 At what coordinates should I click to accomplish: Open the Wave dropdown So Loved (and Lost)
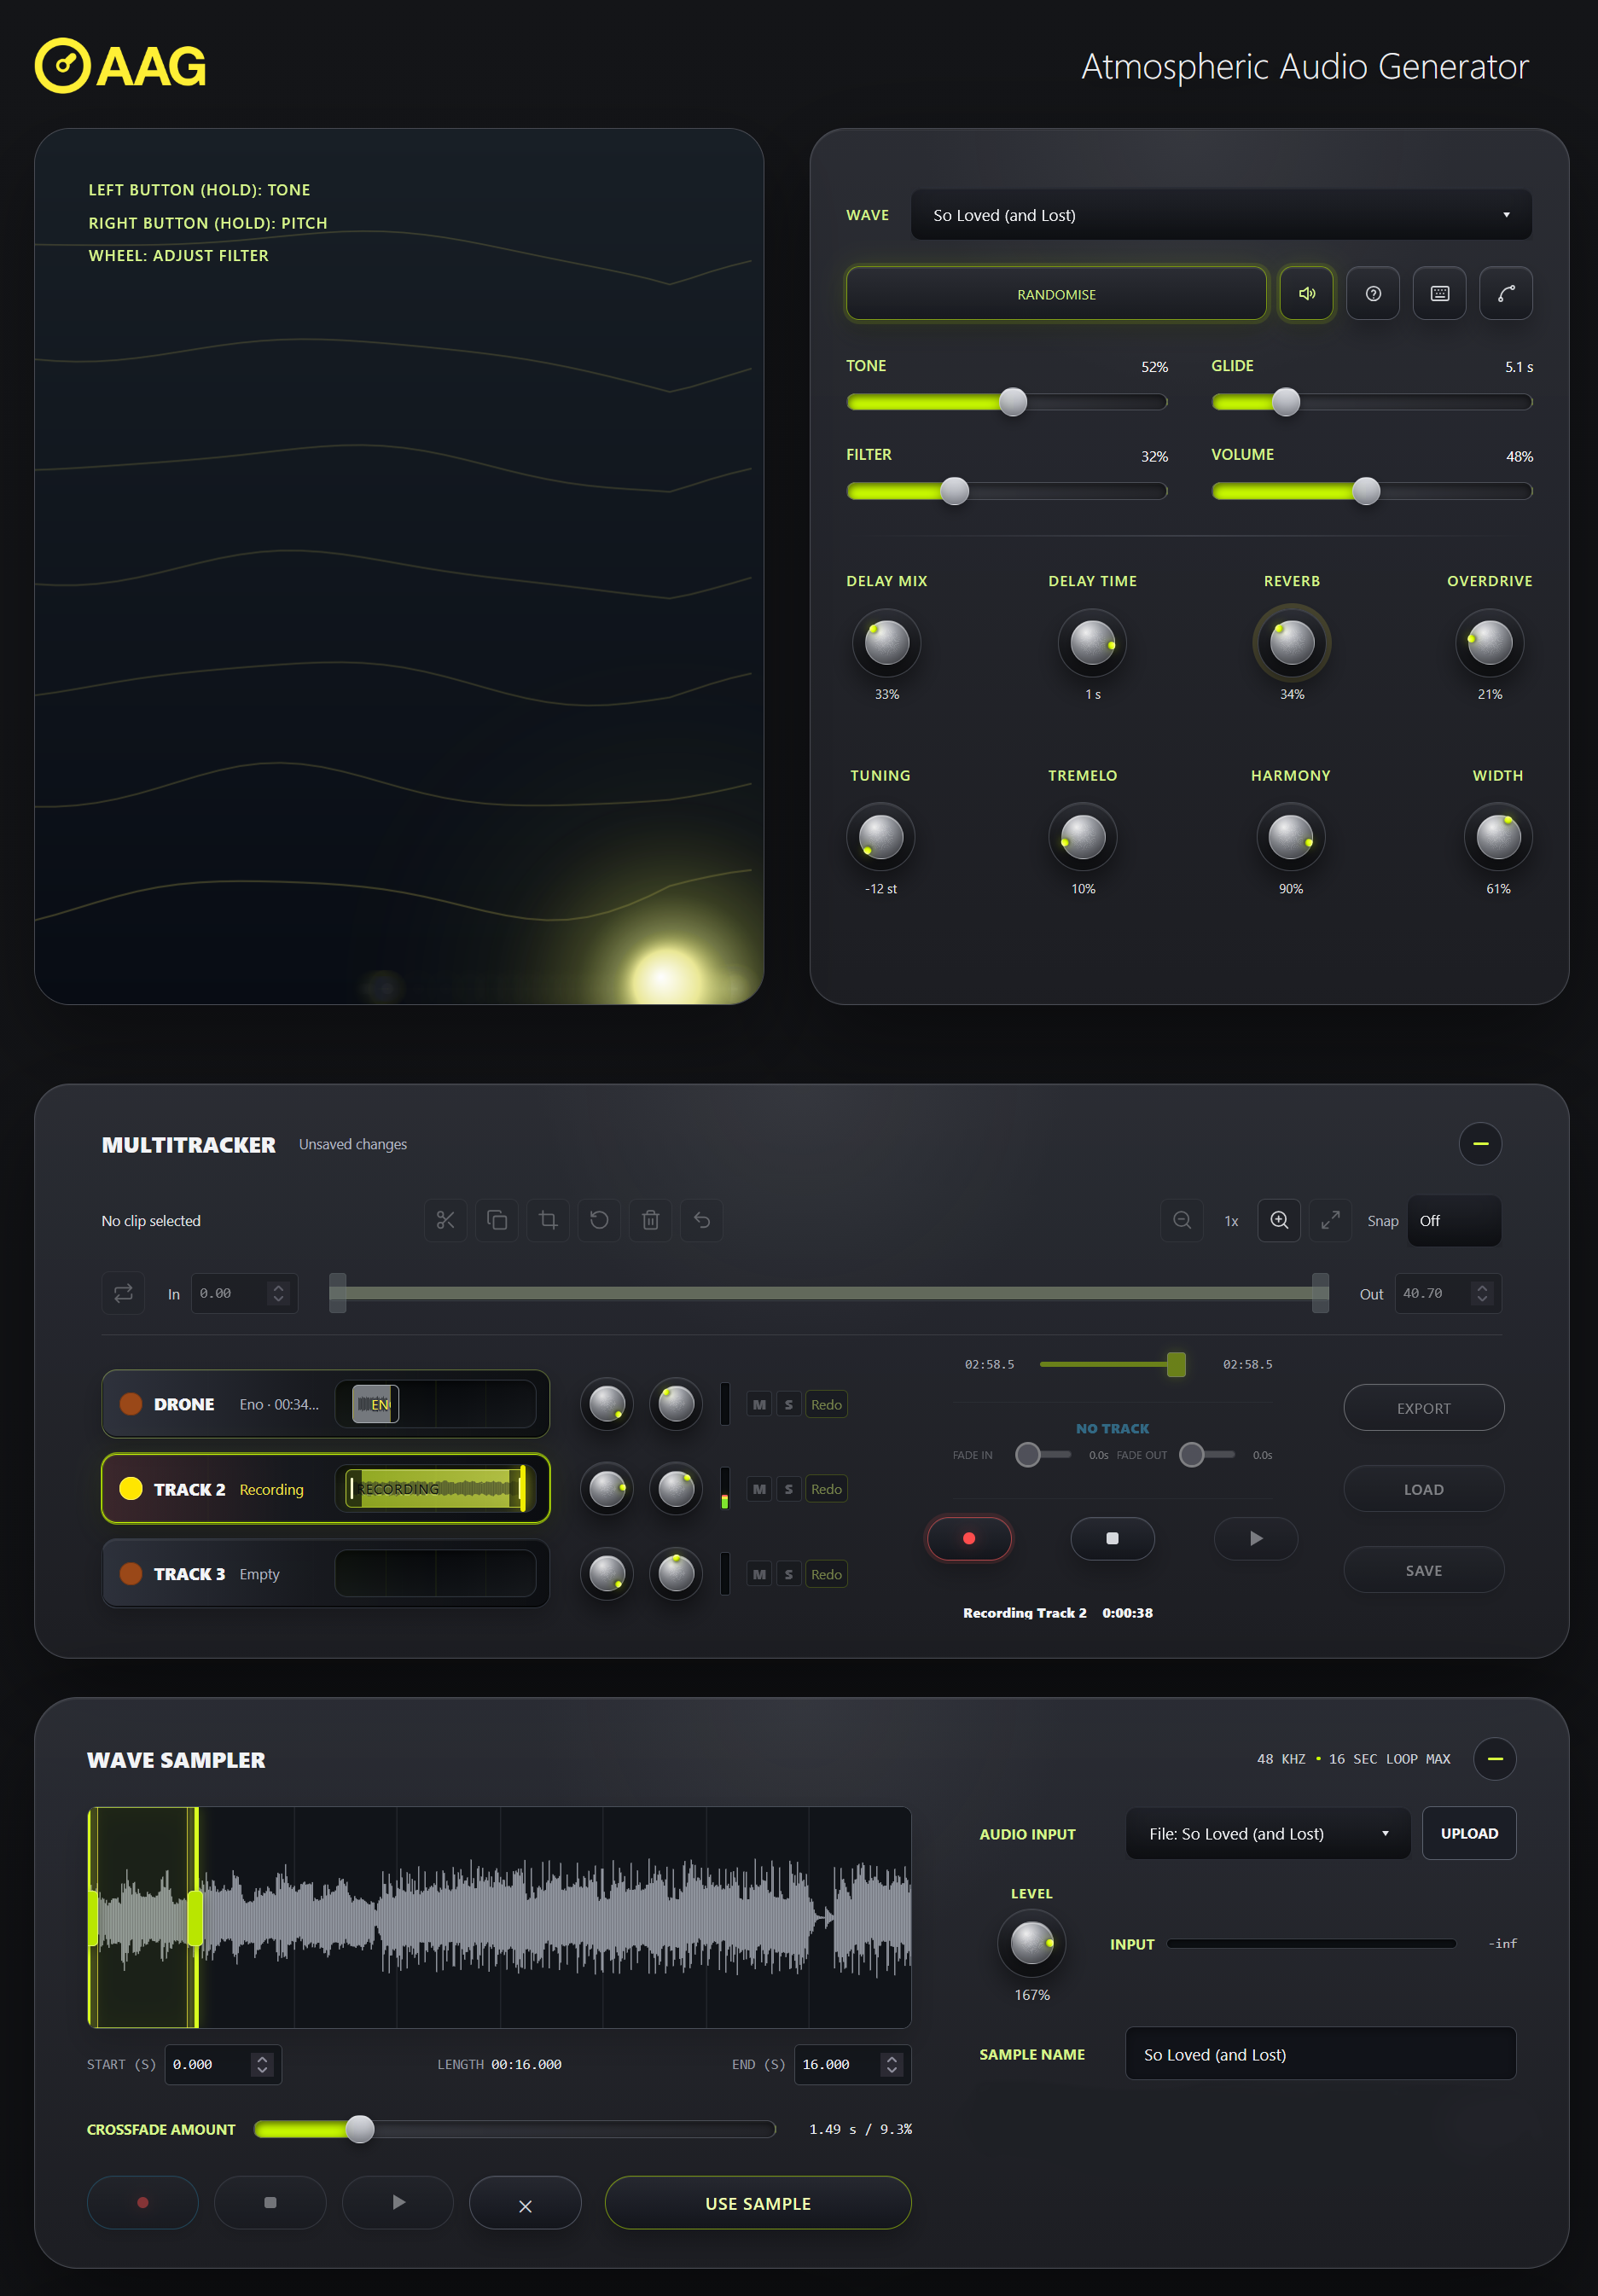[1221, 215]
